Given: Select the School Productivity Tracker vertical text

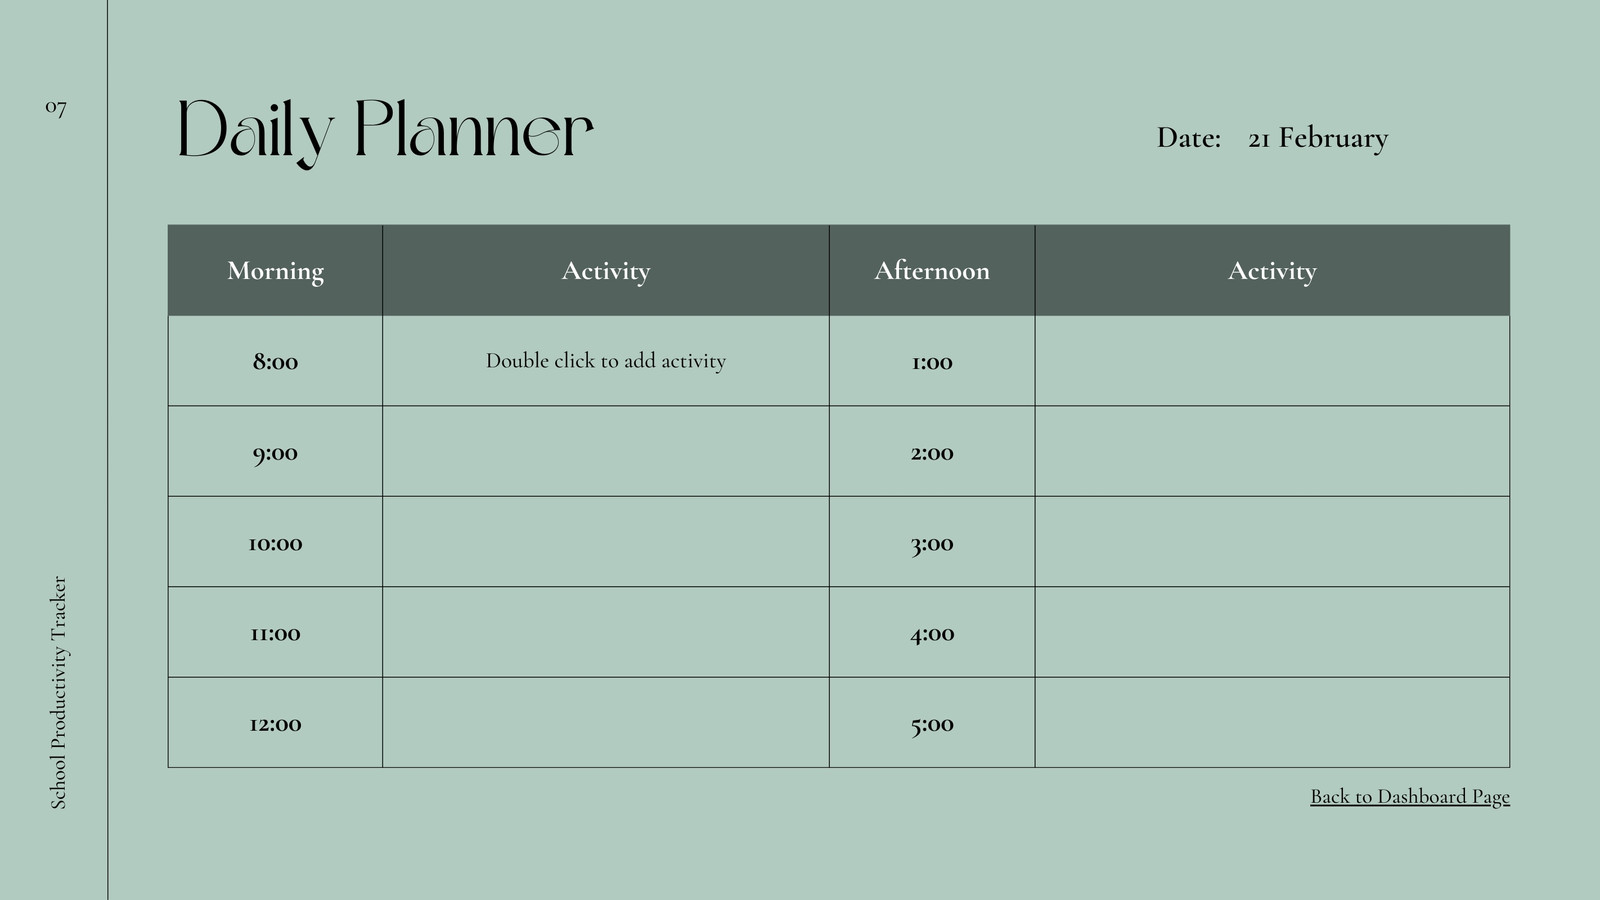Looking at the screenshot, I should [58, 692].
